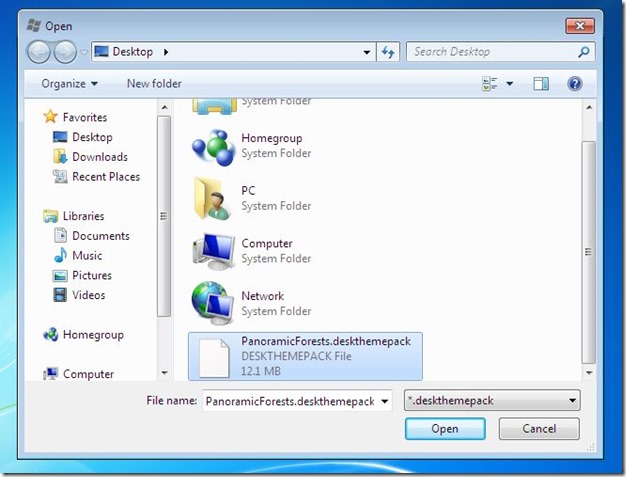Select the Network item name in file list
Viewport: 626px width, 477px height.
click(x=262, y=296)
